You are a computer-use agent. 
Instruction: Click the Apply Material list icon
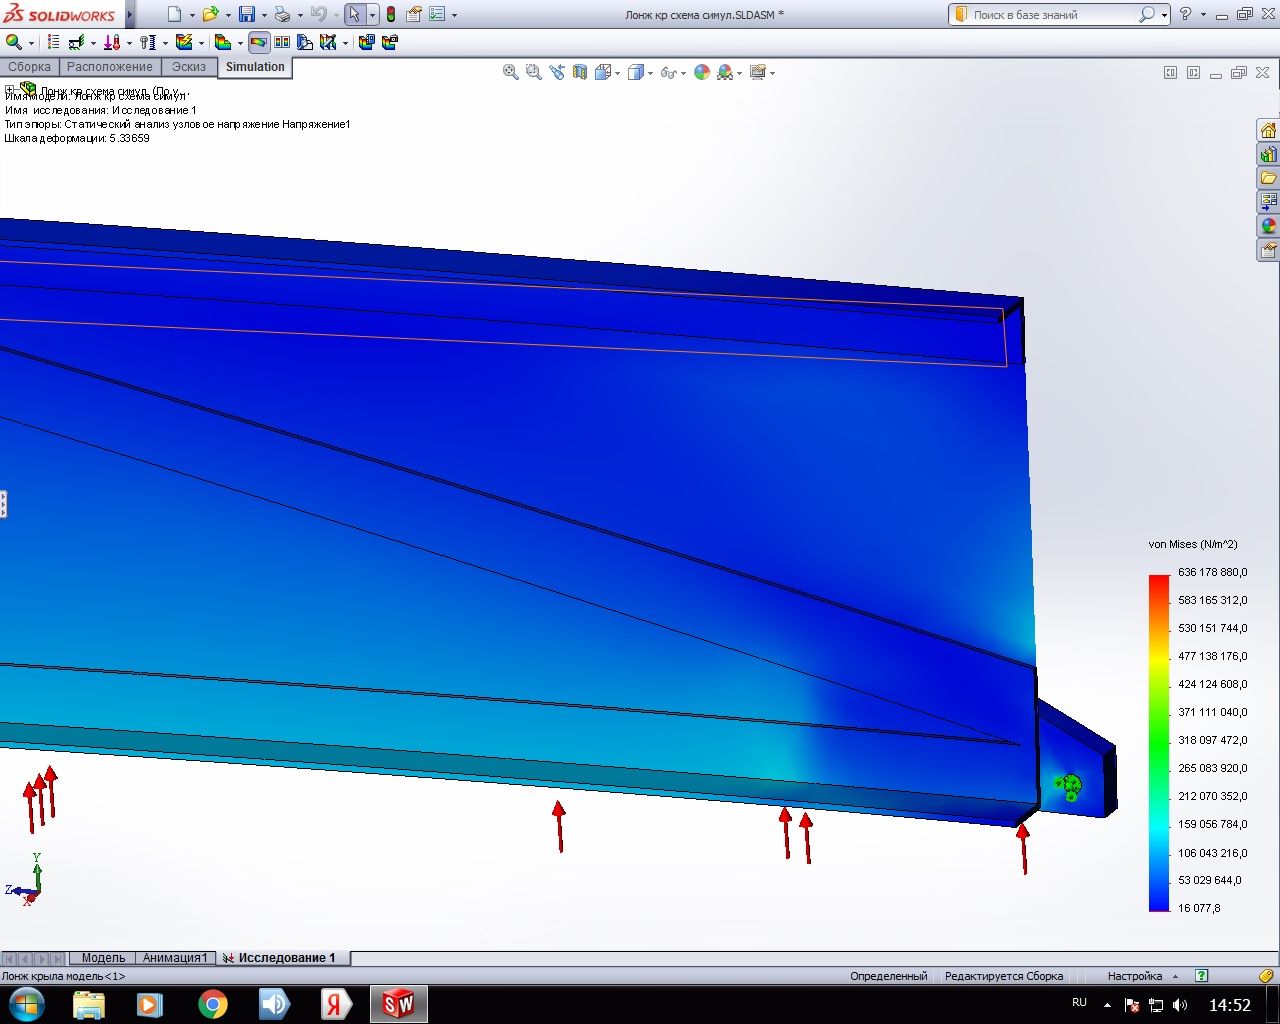click(53, 42)
